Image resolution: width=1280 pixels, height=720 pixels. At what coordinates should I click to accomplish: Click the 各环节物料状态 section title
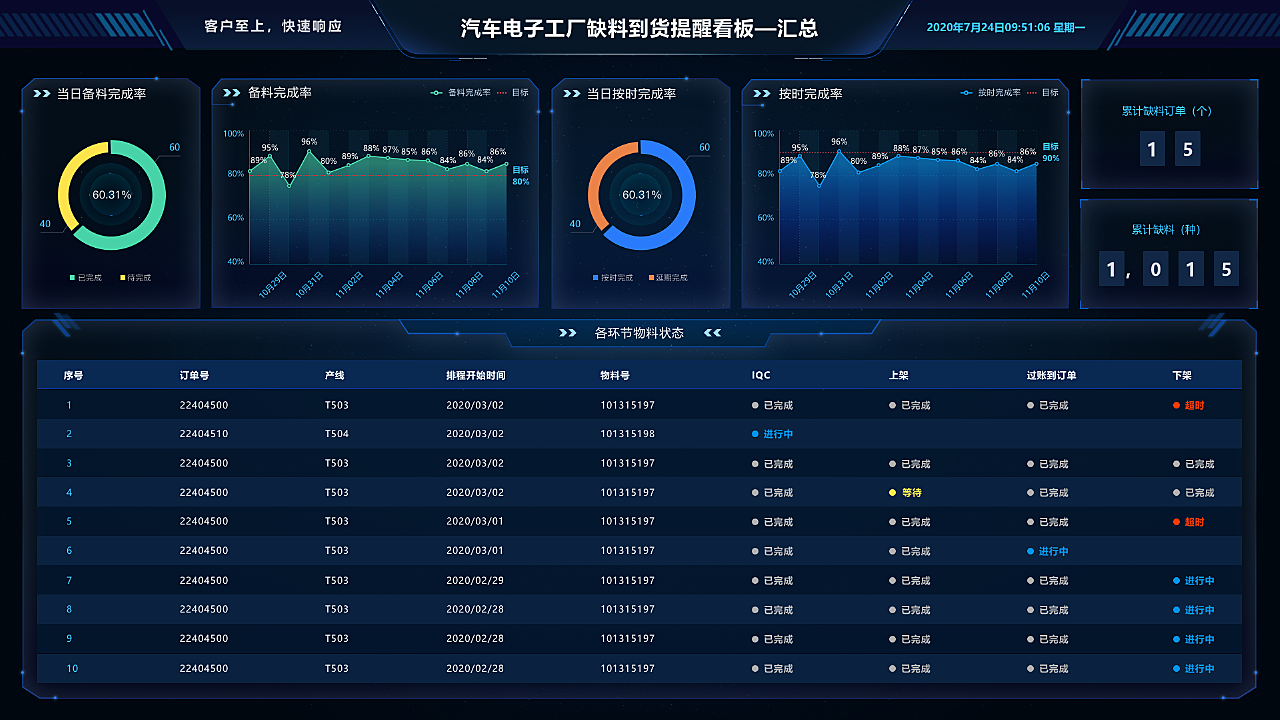[639, 333]
